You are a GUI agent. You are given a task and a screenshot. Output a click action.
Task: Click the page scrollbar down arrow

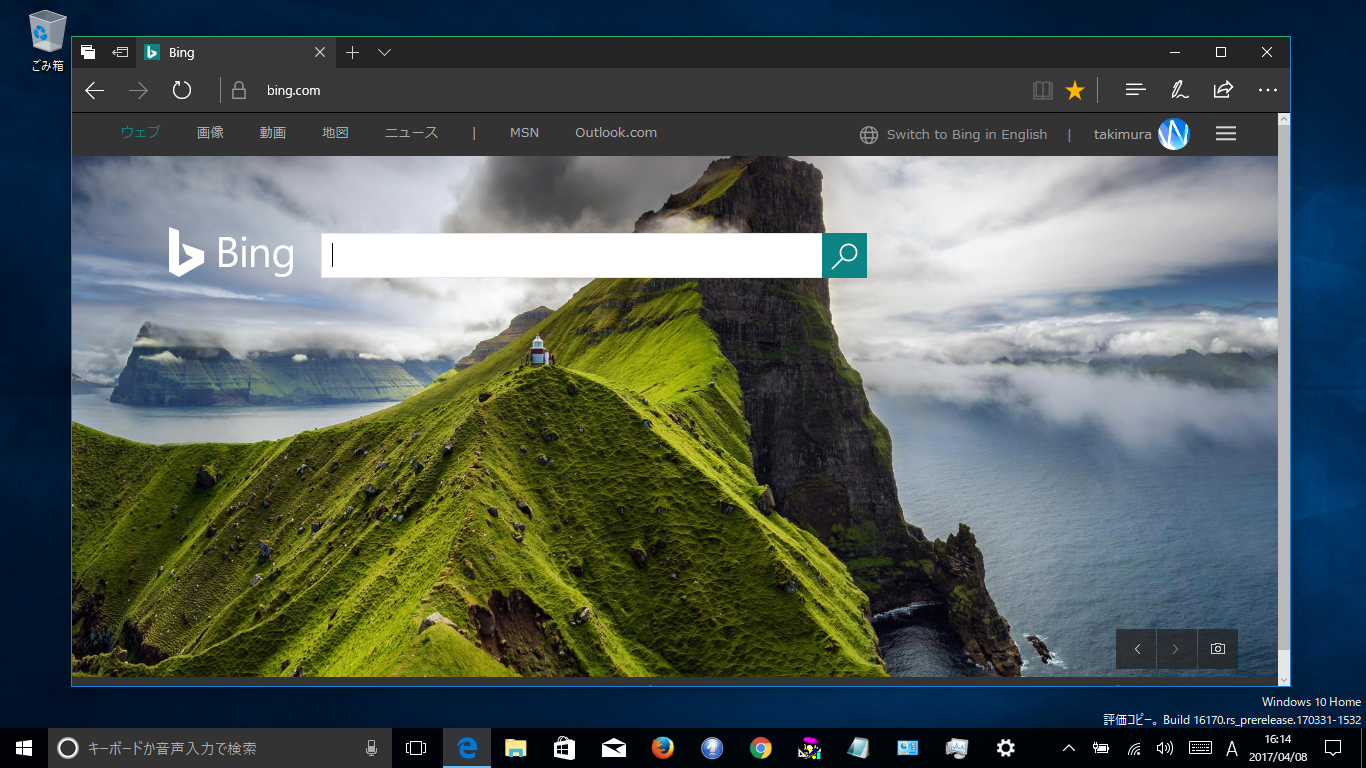click(x=1284, y=681)
